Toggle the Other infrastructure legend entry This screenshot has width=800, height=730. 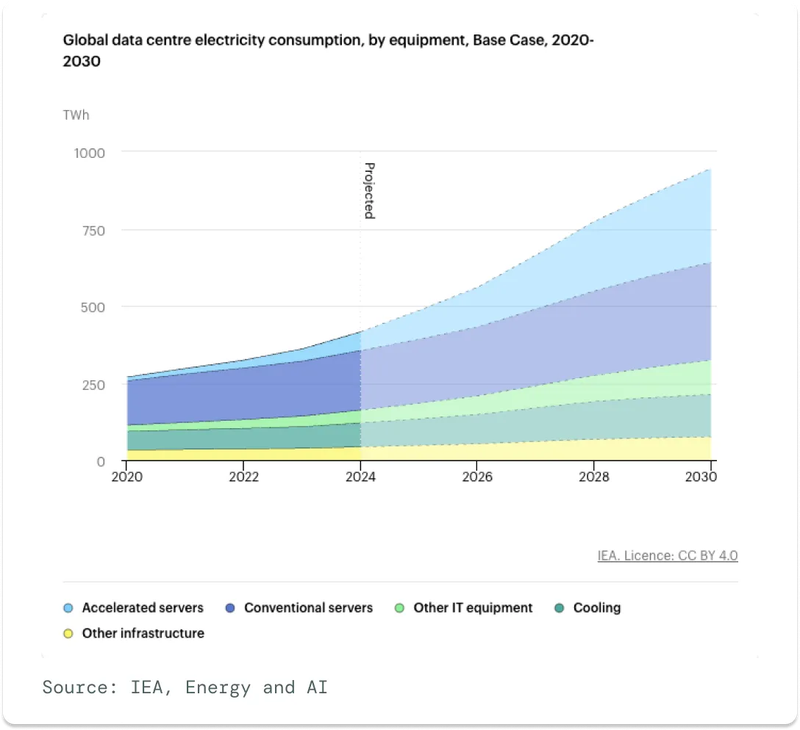(134, 633)
